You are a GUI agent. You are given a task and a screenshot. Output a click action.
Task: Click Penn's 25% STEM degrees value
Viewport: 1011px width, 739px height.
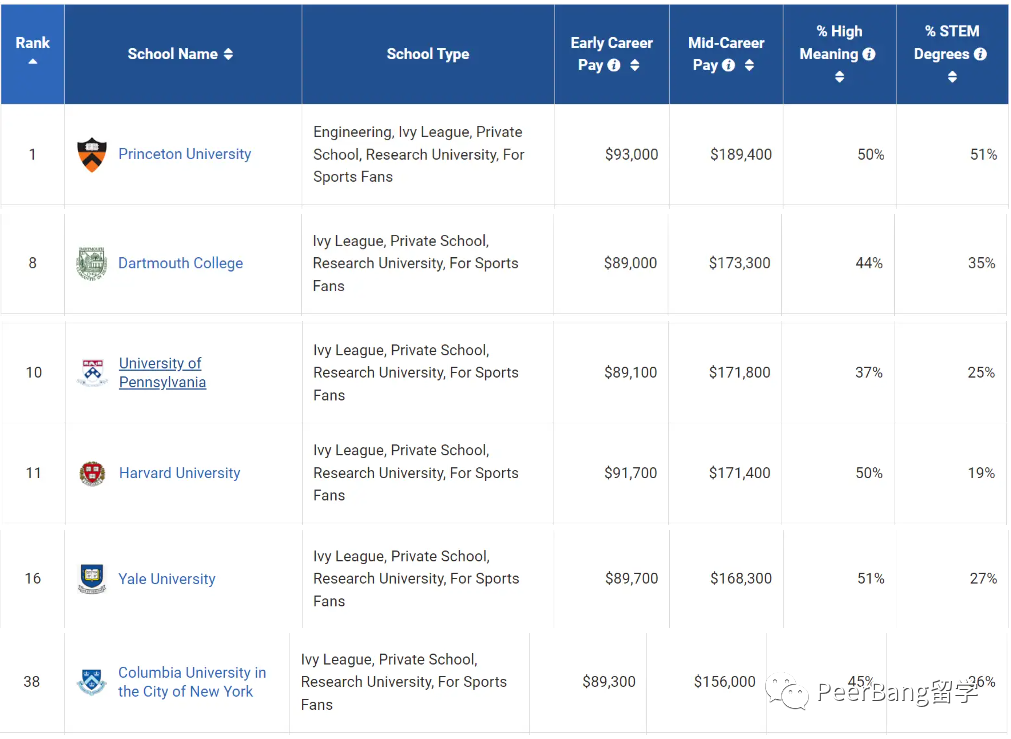point(981,373)
